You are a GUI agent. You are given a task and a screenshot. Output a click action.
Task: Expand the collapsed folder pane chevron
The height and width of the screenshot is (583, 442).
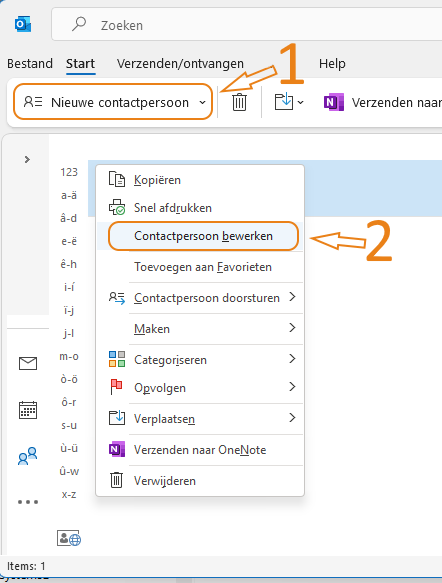(x=27, y=160)
